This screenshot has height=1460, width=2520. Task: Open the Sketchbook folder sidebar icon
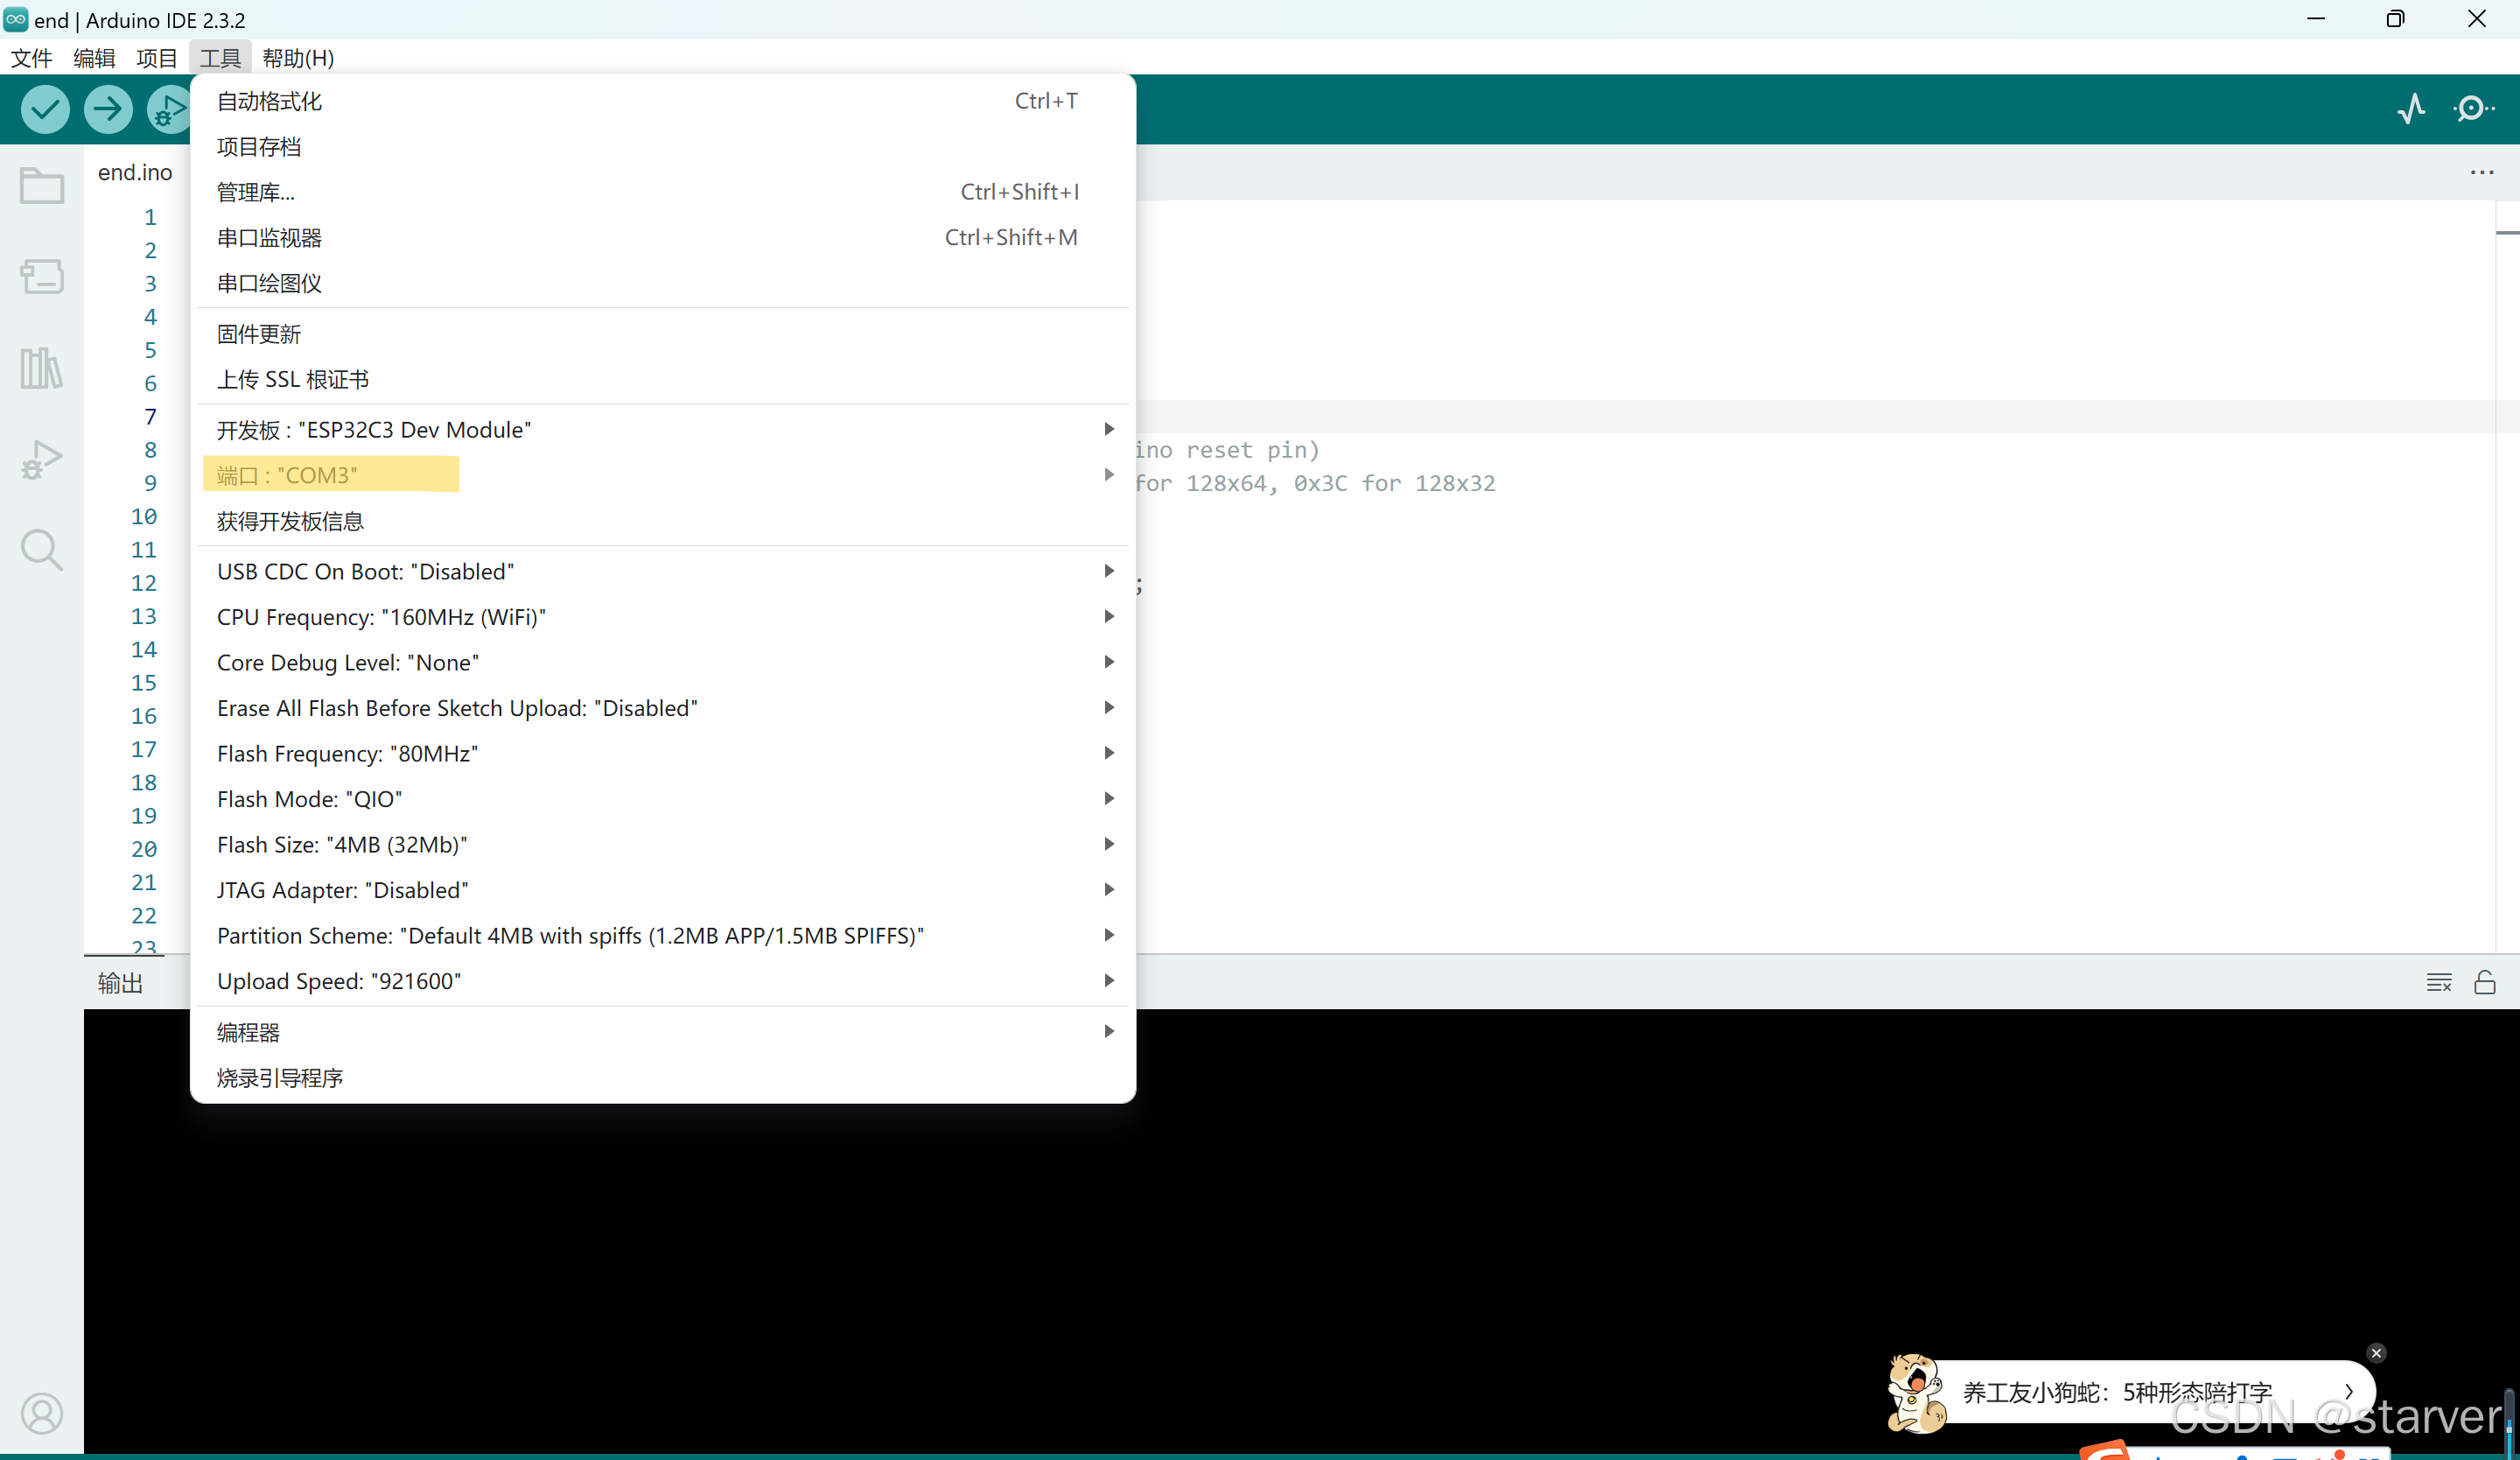coord(42,185)
